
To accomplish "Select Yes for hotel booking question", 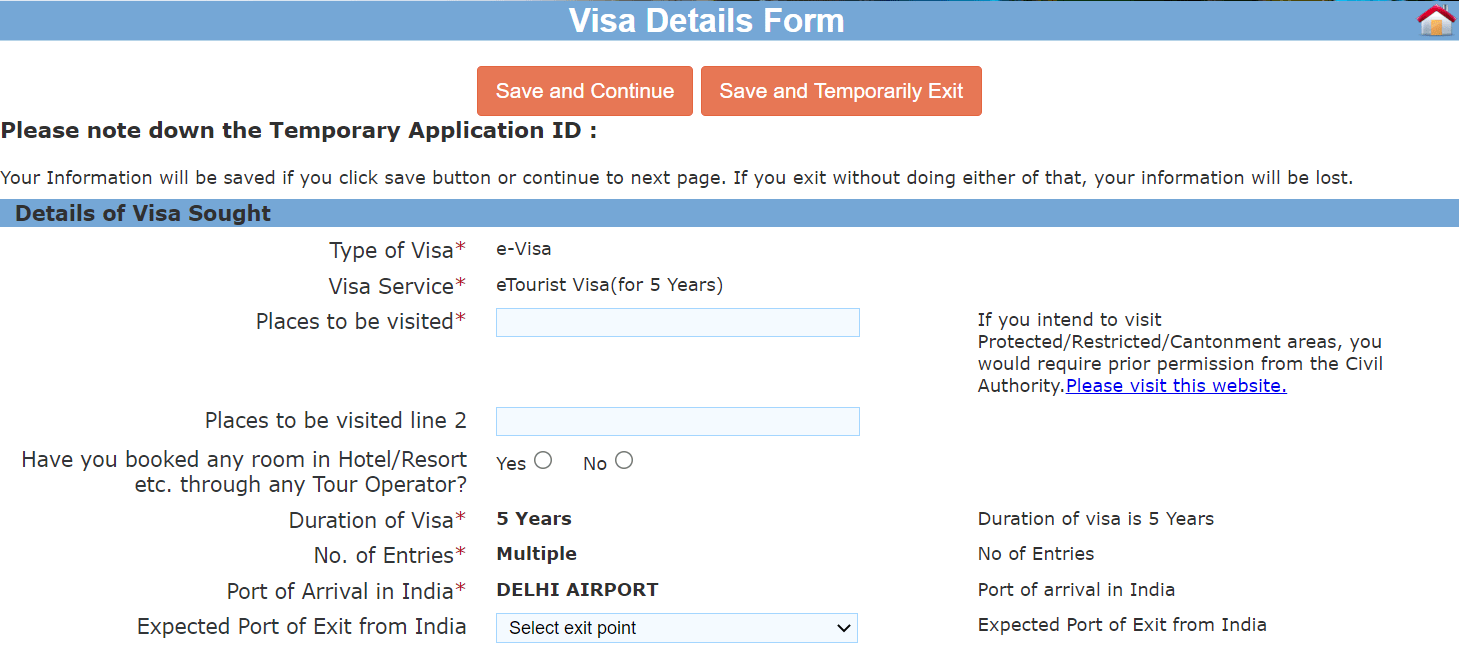I will 543,459.
